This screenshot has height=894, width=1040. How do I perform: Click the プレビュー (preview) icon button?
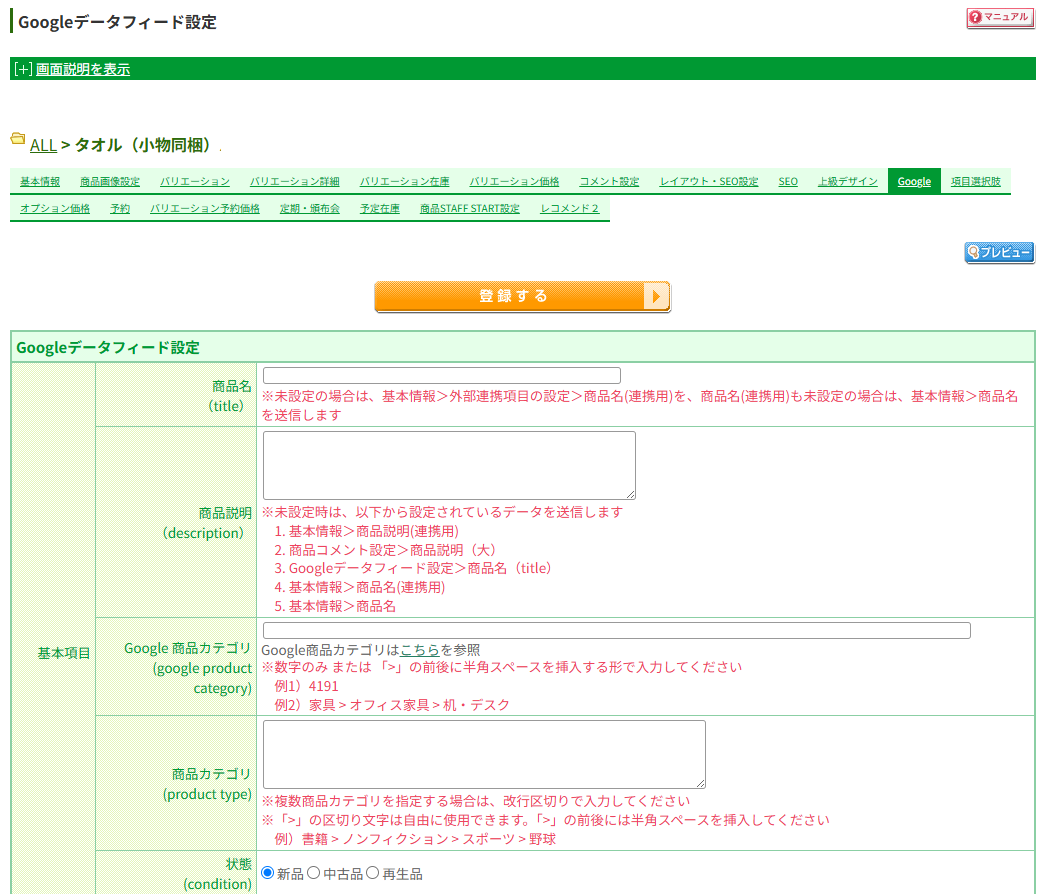(x=999, y=253)
